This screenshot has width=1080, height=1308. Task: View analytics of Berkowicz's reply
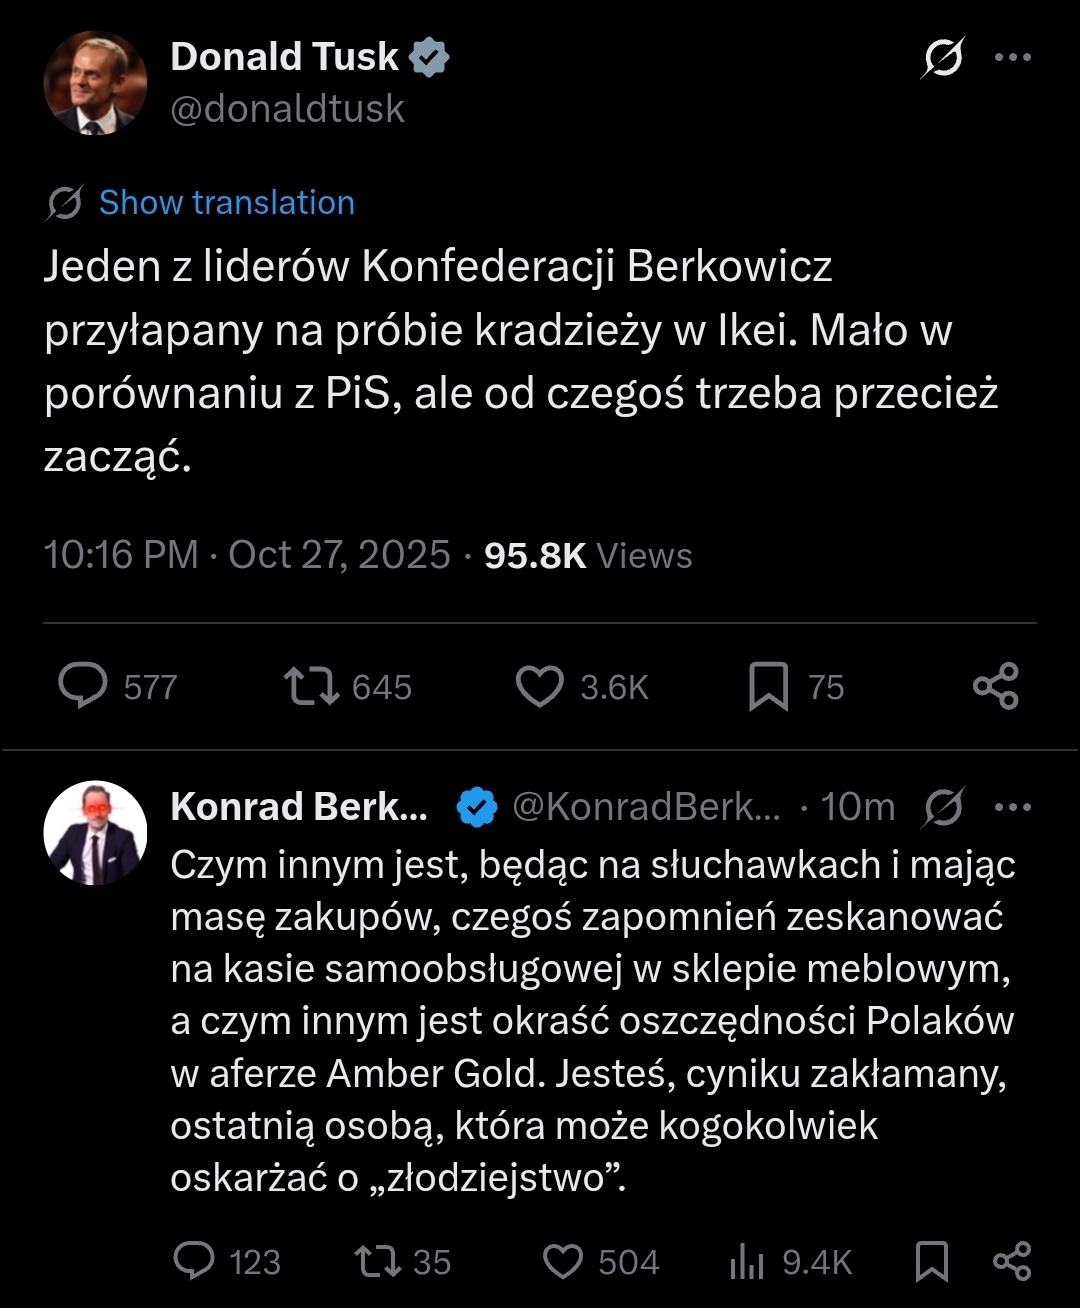(747, 1262)
